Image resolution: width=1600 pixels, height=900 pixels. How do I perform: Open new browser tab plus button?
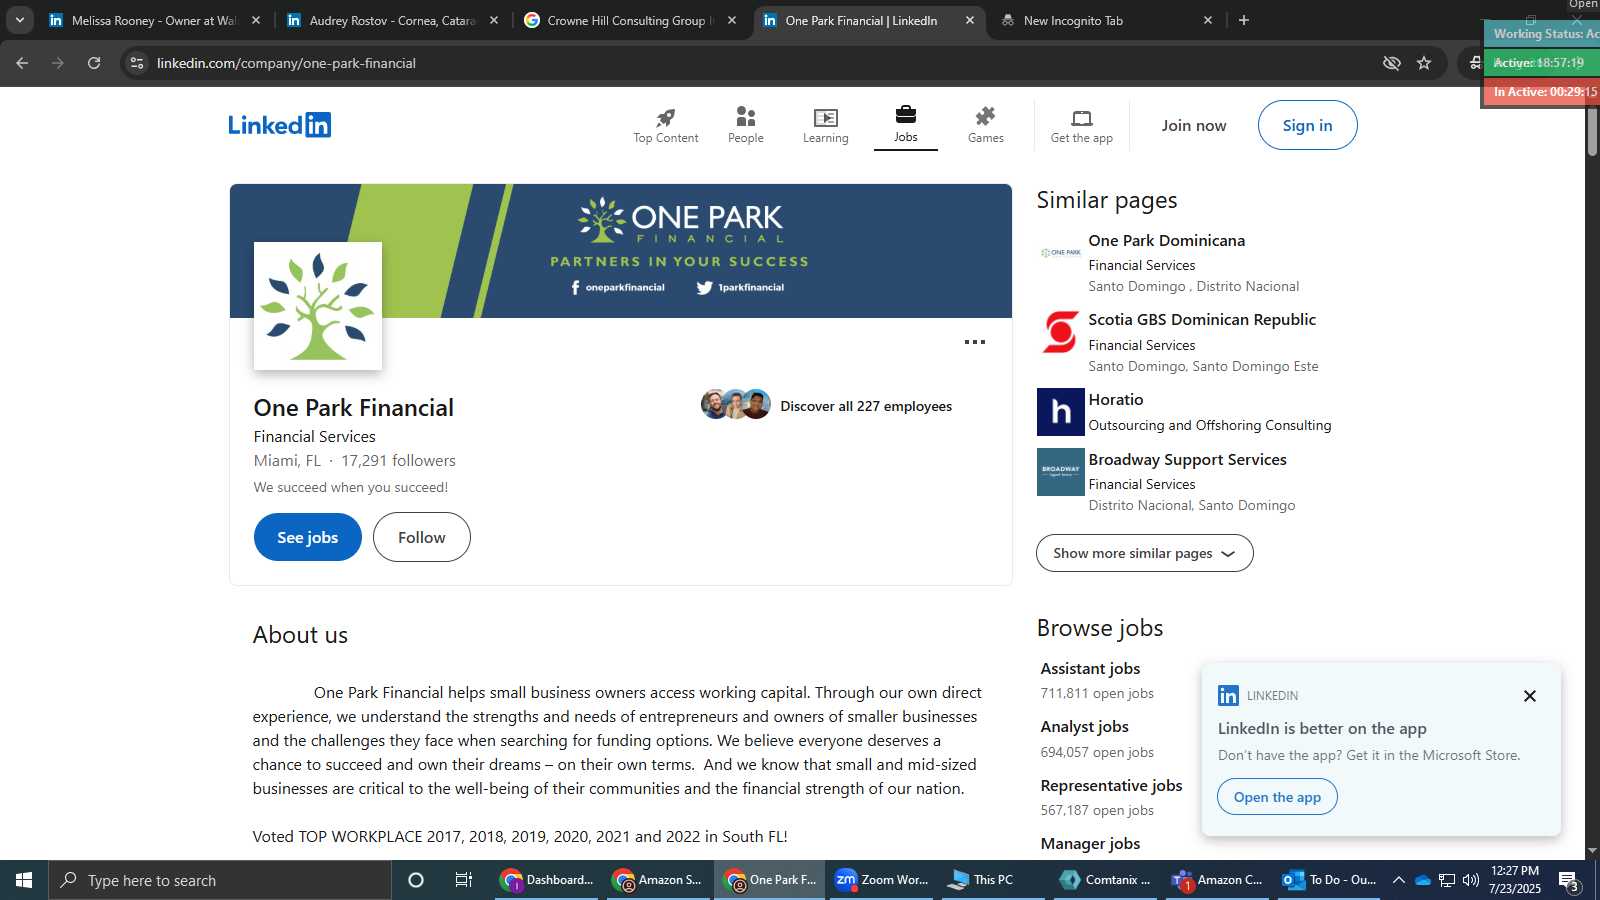click(1244, 20)
